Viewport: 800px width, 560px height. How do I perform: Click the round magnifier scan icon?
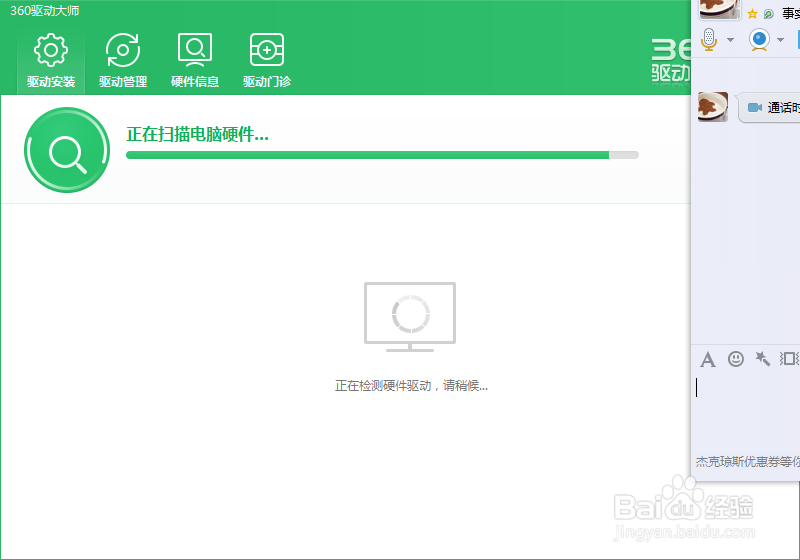tap(67, 150)
